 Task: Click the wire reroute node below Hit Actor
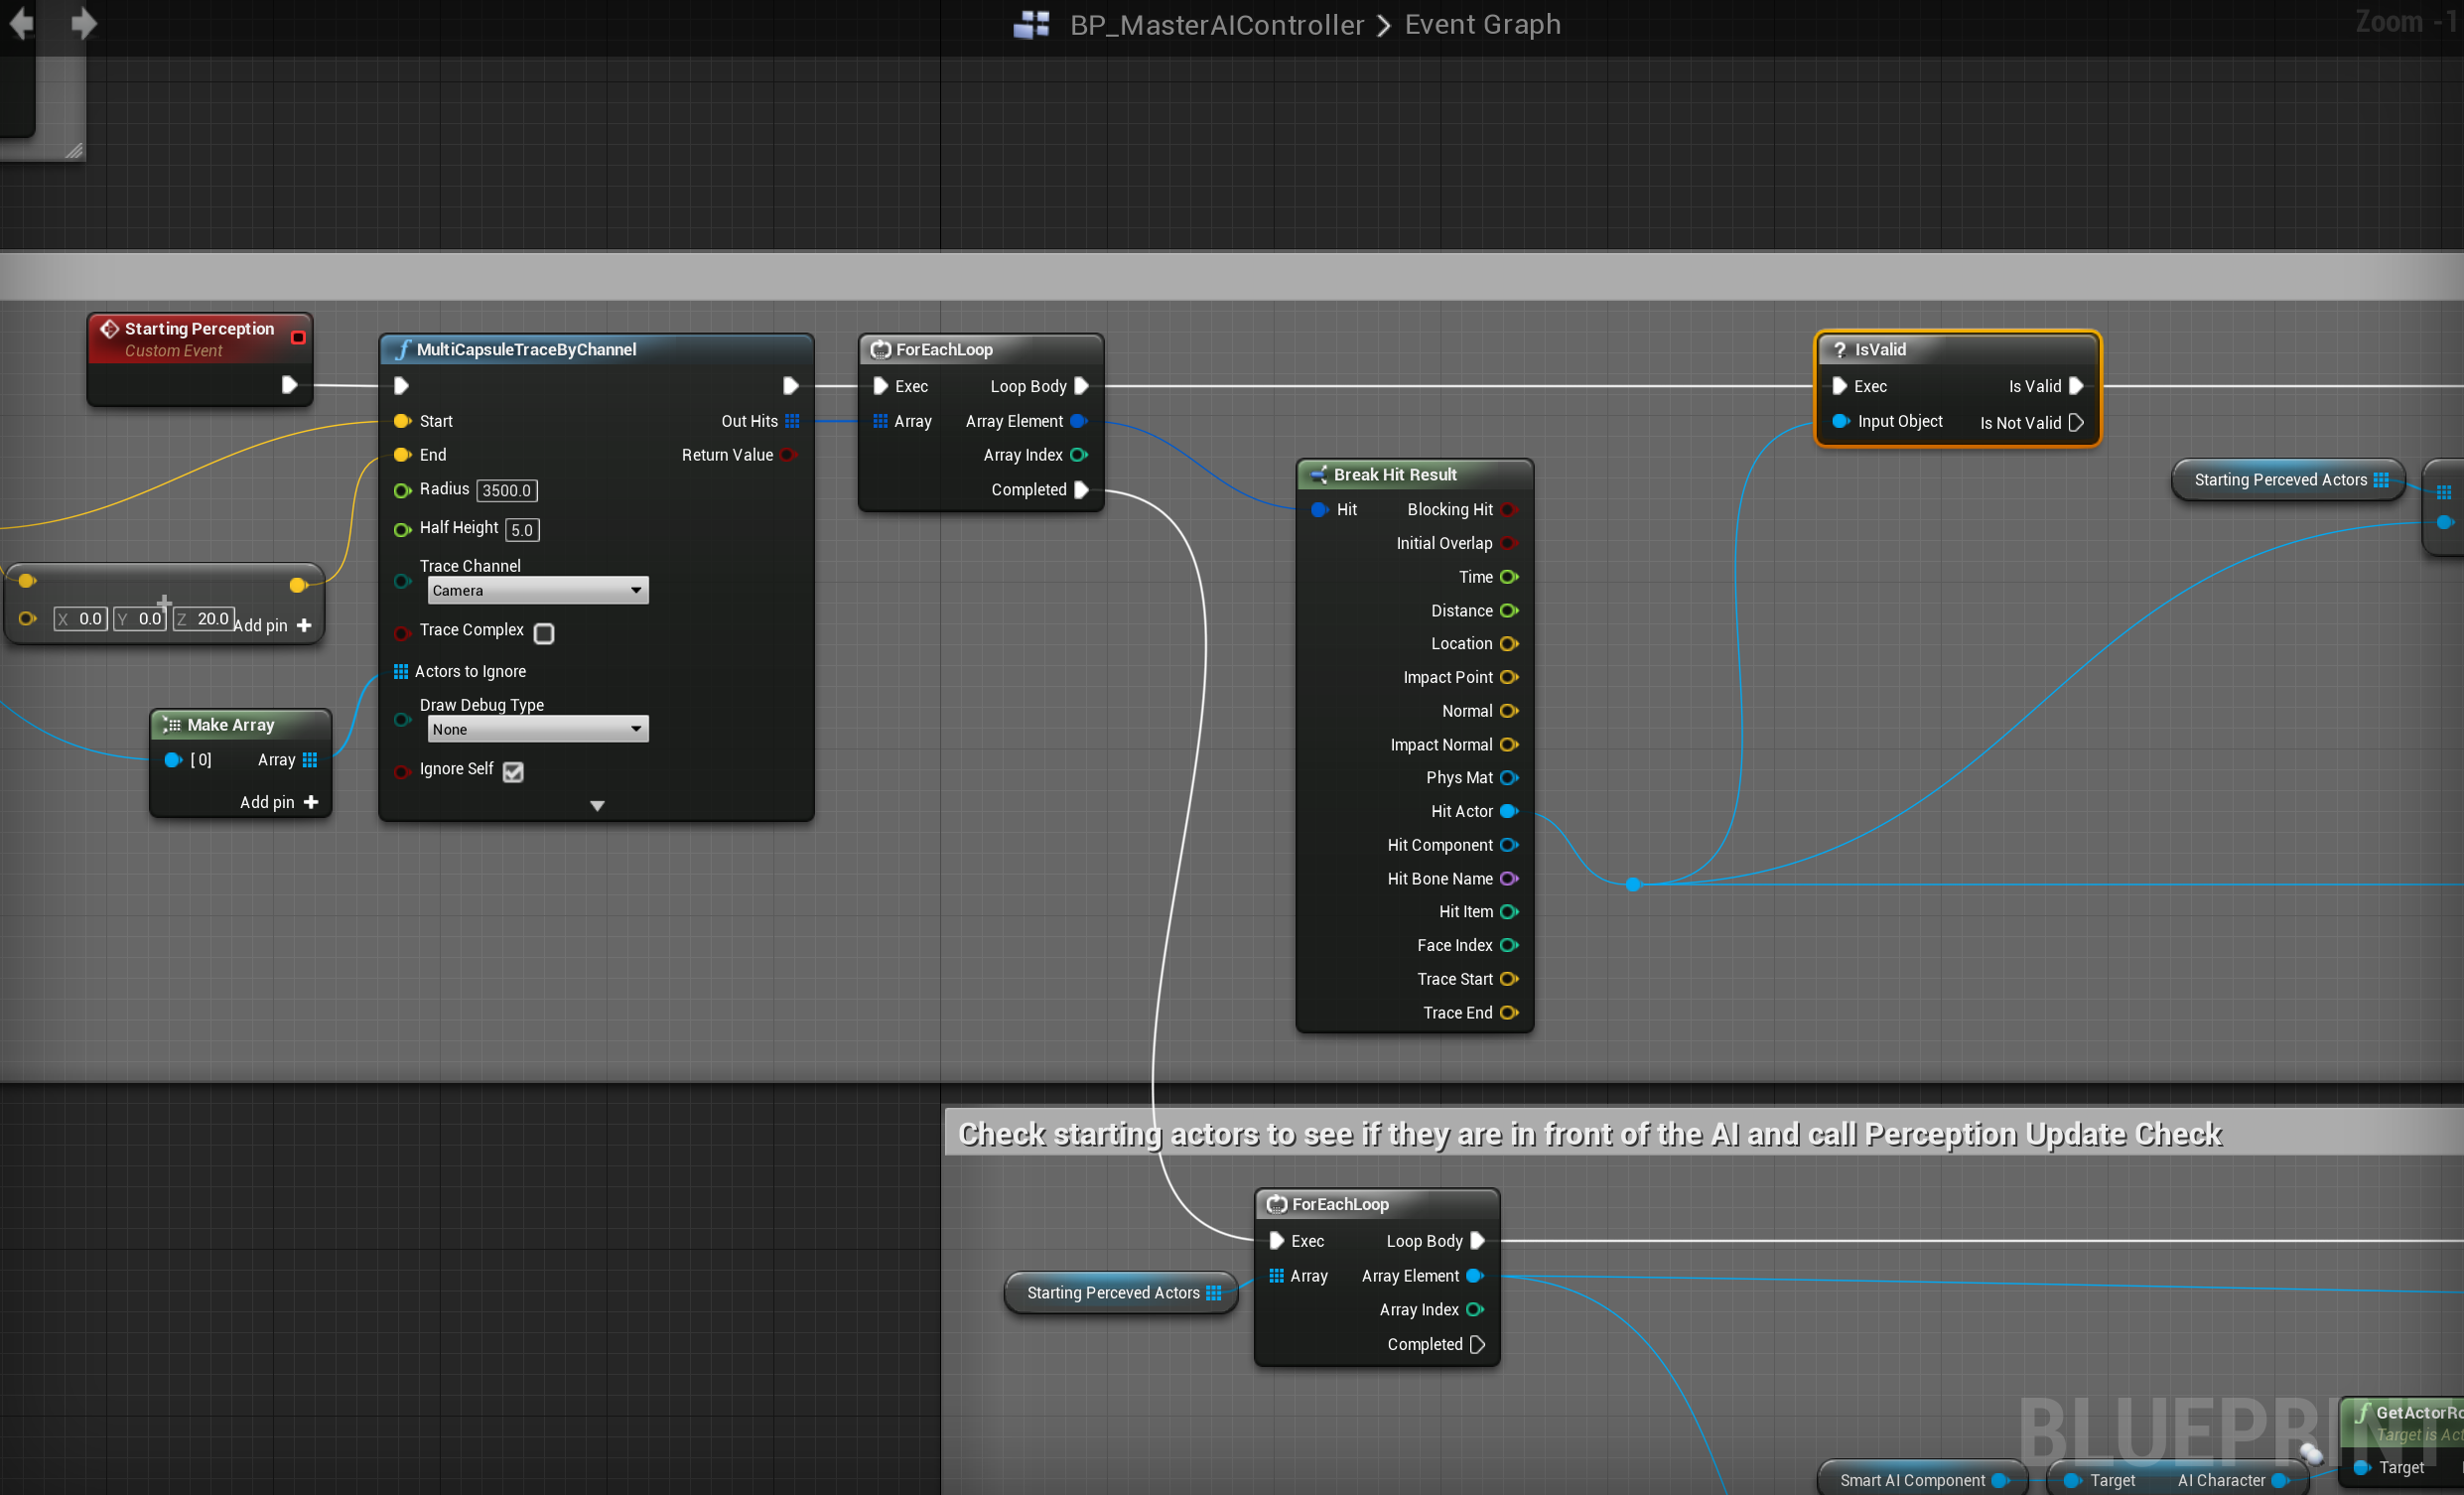[1633, 884]
